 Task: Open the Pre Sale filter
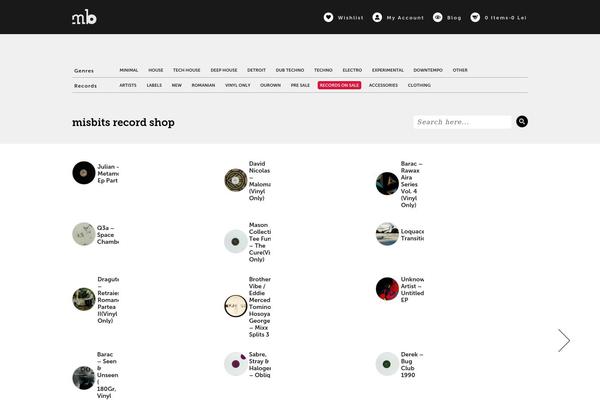[300, 85]
